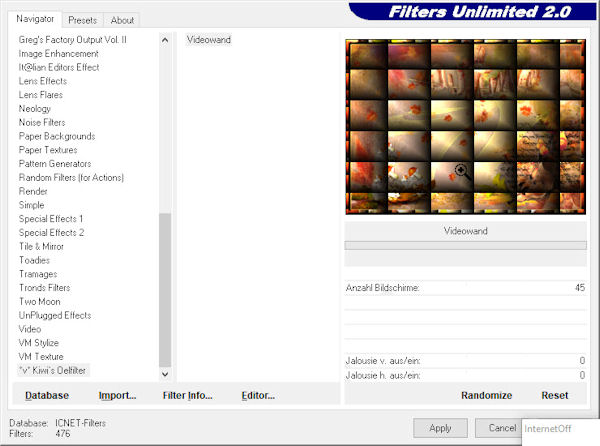Click the InternetOff label
The width and height of the screenshot is (600, 446).
[548, 429]
